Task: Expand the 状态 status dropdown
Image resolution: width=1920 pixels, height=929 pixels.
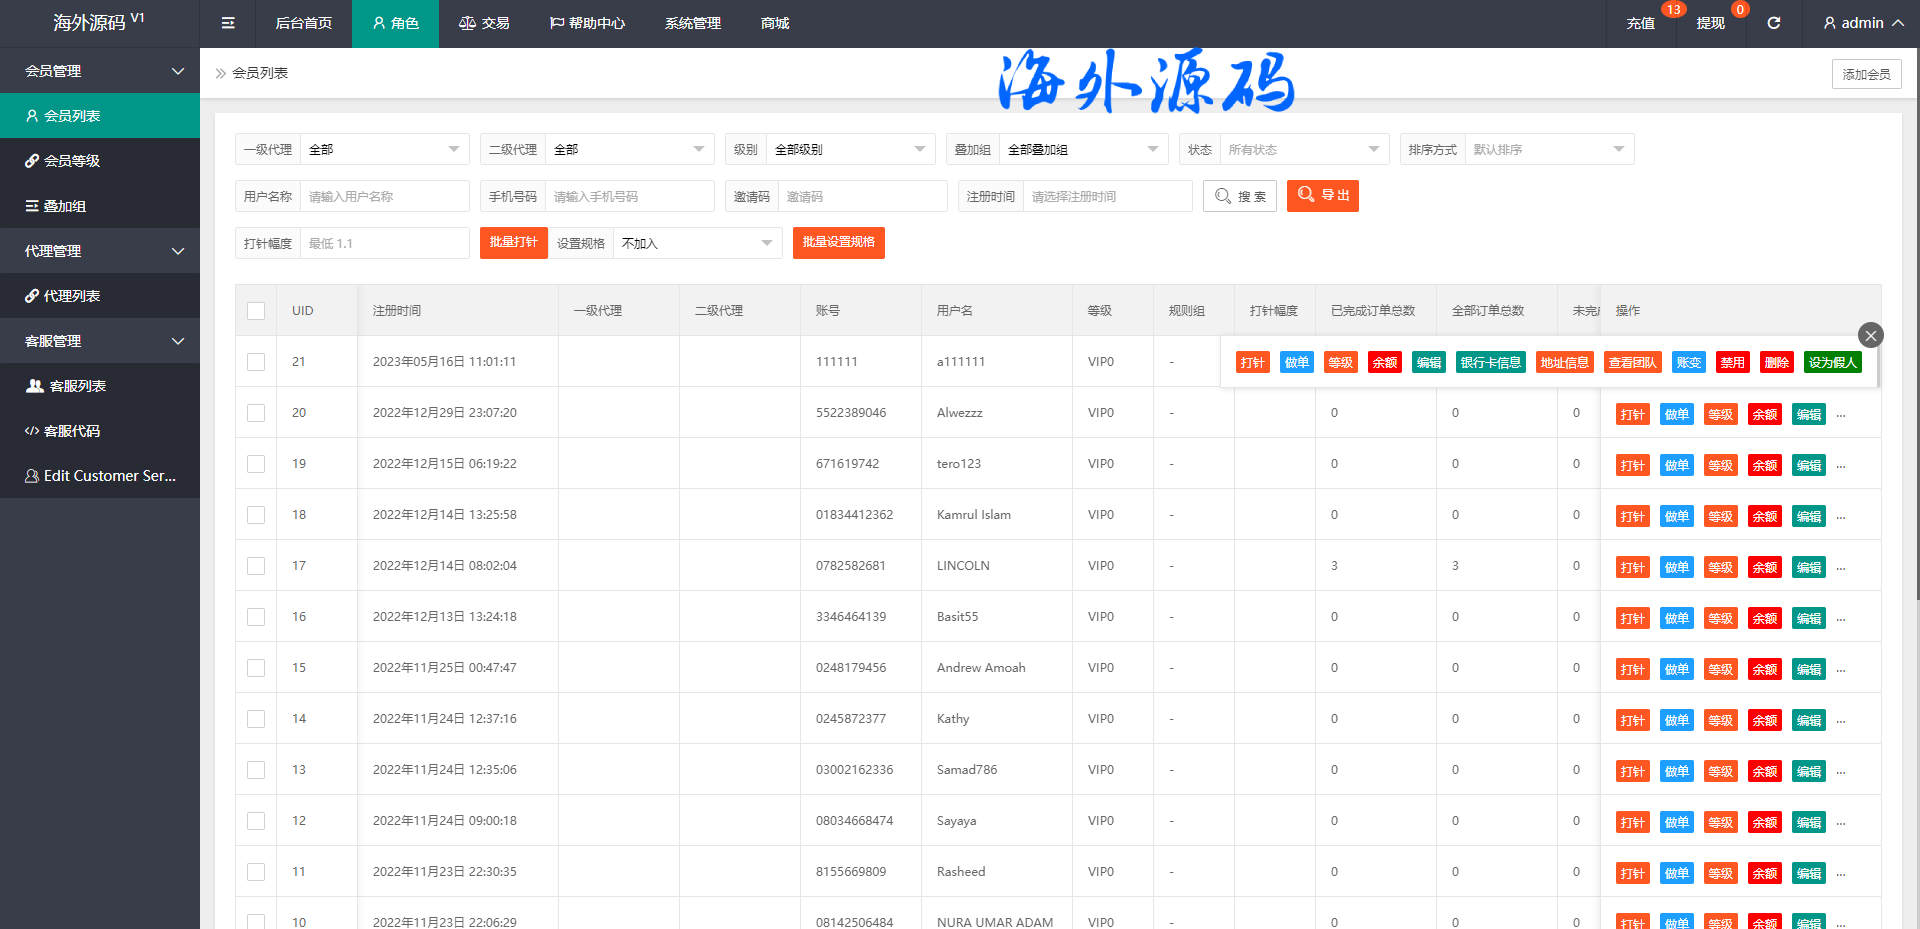Action: [x=1303, y=149]
